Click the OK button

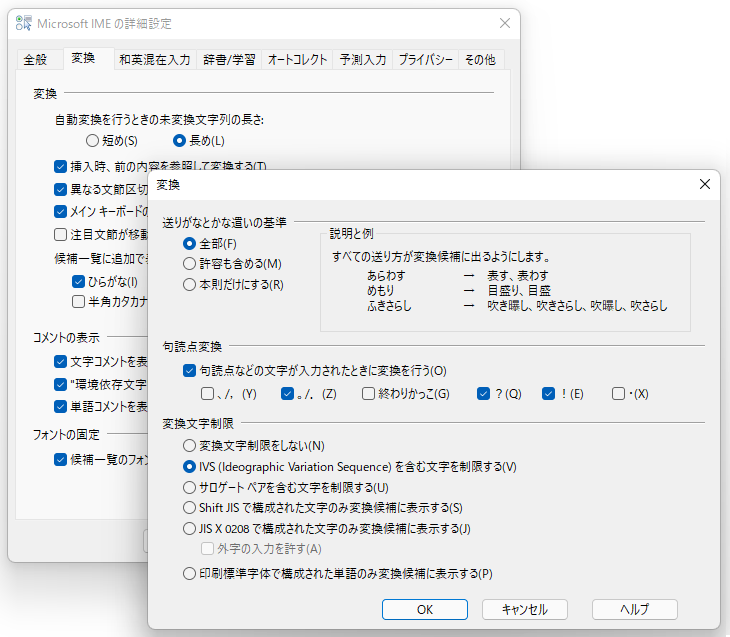tap(425, 610)
